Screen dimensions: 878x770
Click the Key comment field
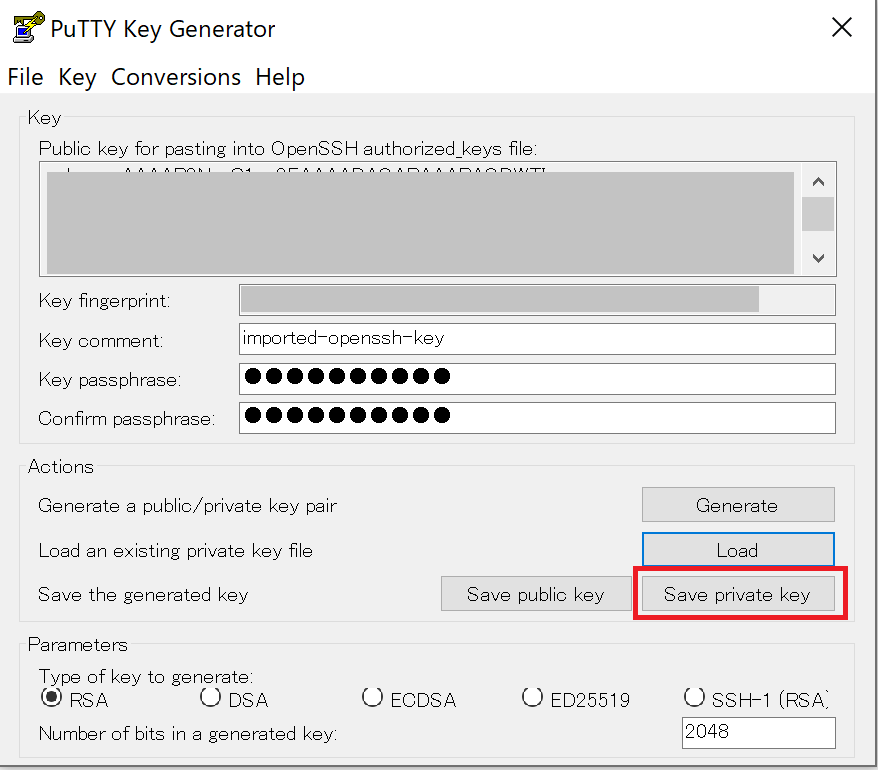coord(536,339)
